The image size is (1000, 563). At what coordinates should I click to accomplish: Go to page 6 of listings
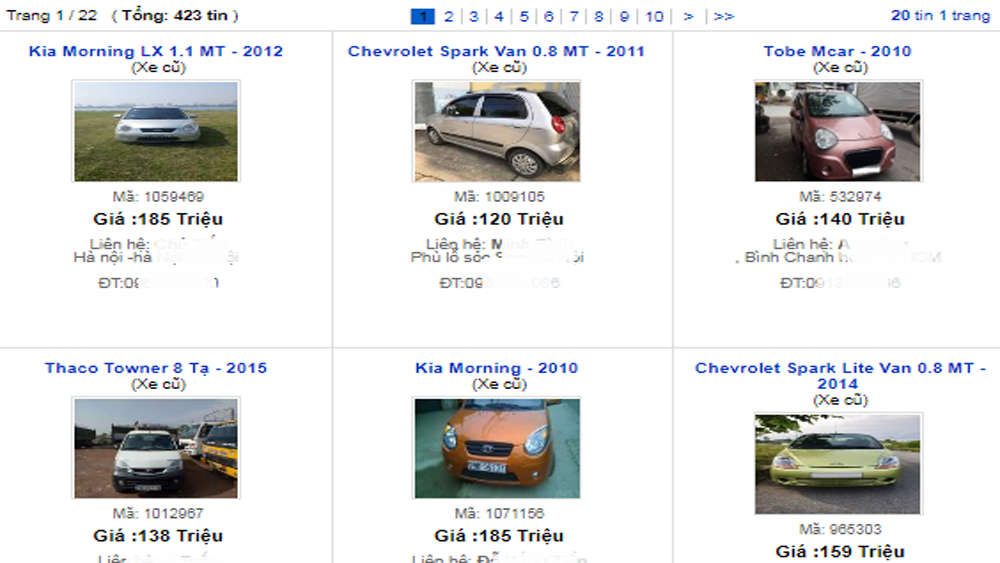pyautogui.click(x=548, y=17)
